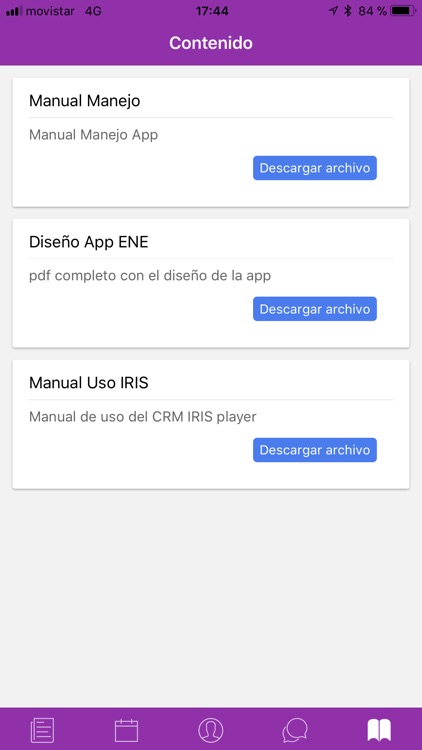Open the profile tab icon
Screen dimensions: 422x750
pos(211,730)
